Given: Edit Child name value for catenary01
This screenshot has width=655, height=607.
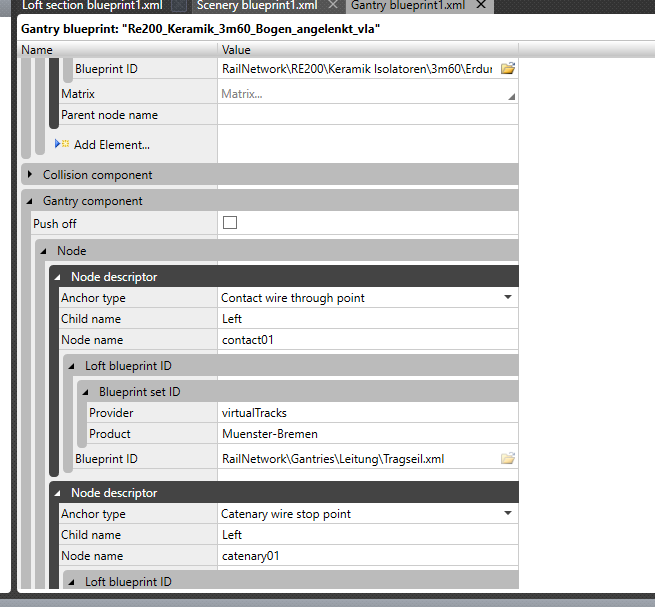Looking at the screenshot, I should [368, 535].
